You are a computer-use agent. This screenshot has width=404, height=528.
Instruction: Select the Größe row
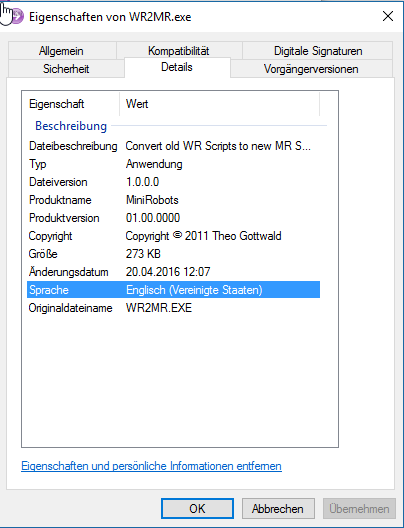[x=173, y=254]
